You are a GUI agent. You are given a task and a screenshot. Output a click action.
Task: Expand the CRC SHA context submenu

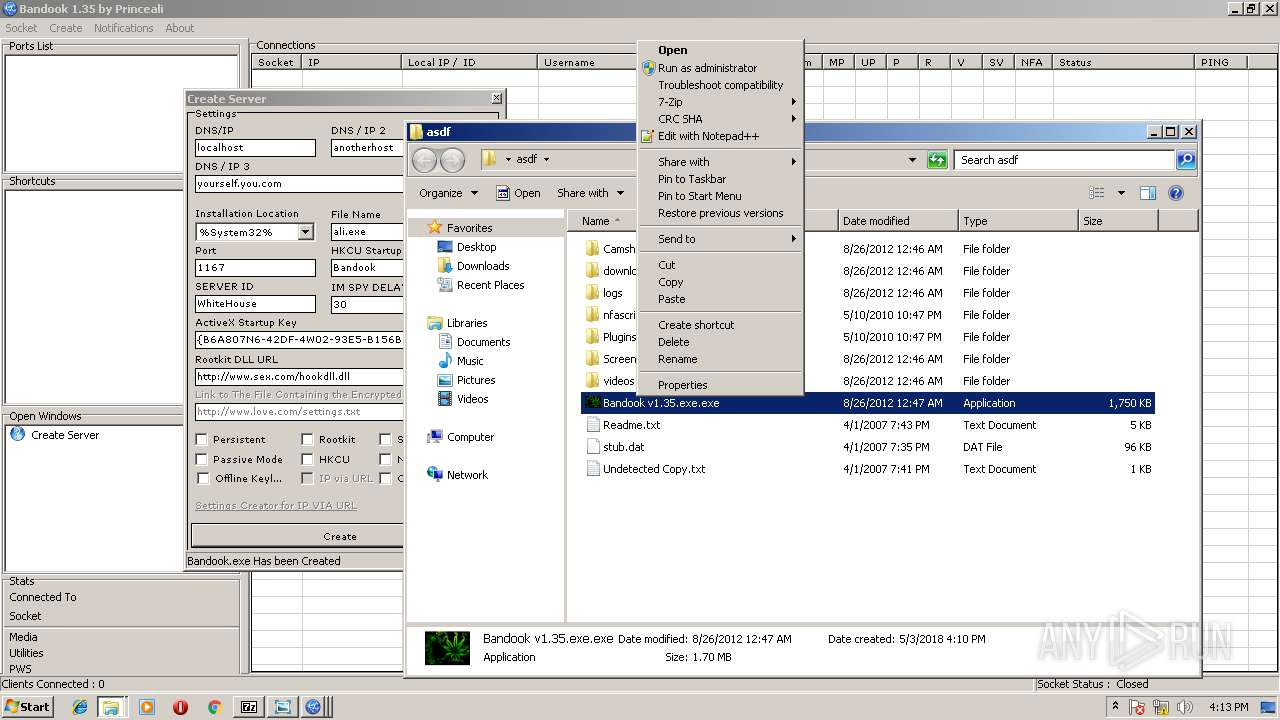[720, 119]
